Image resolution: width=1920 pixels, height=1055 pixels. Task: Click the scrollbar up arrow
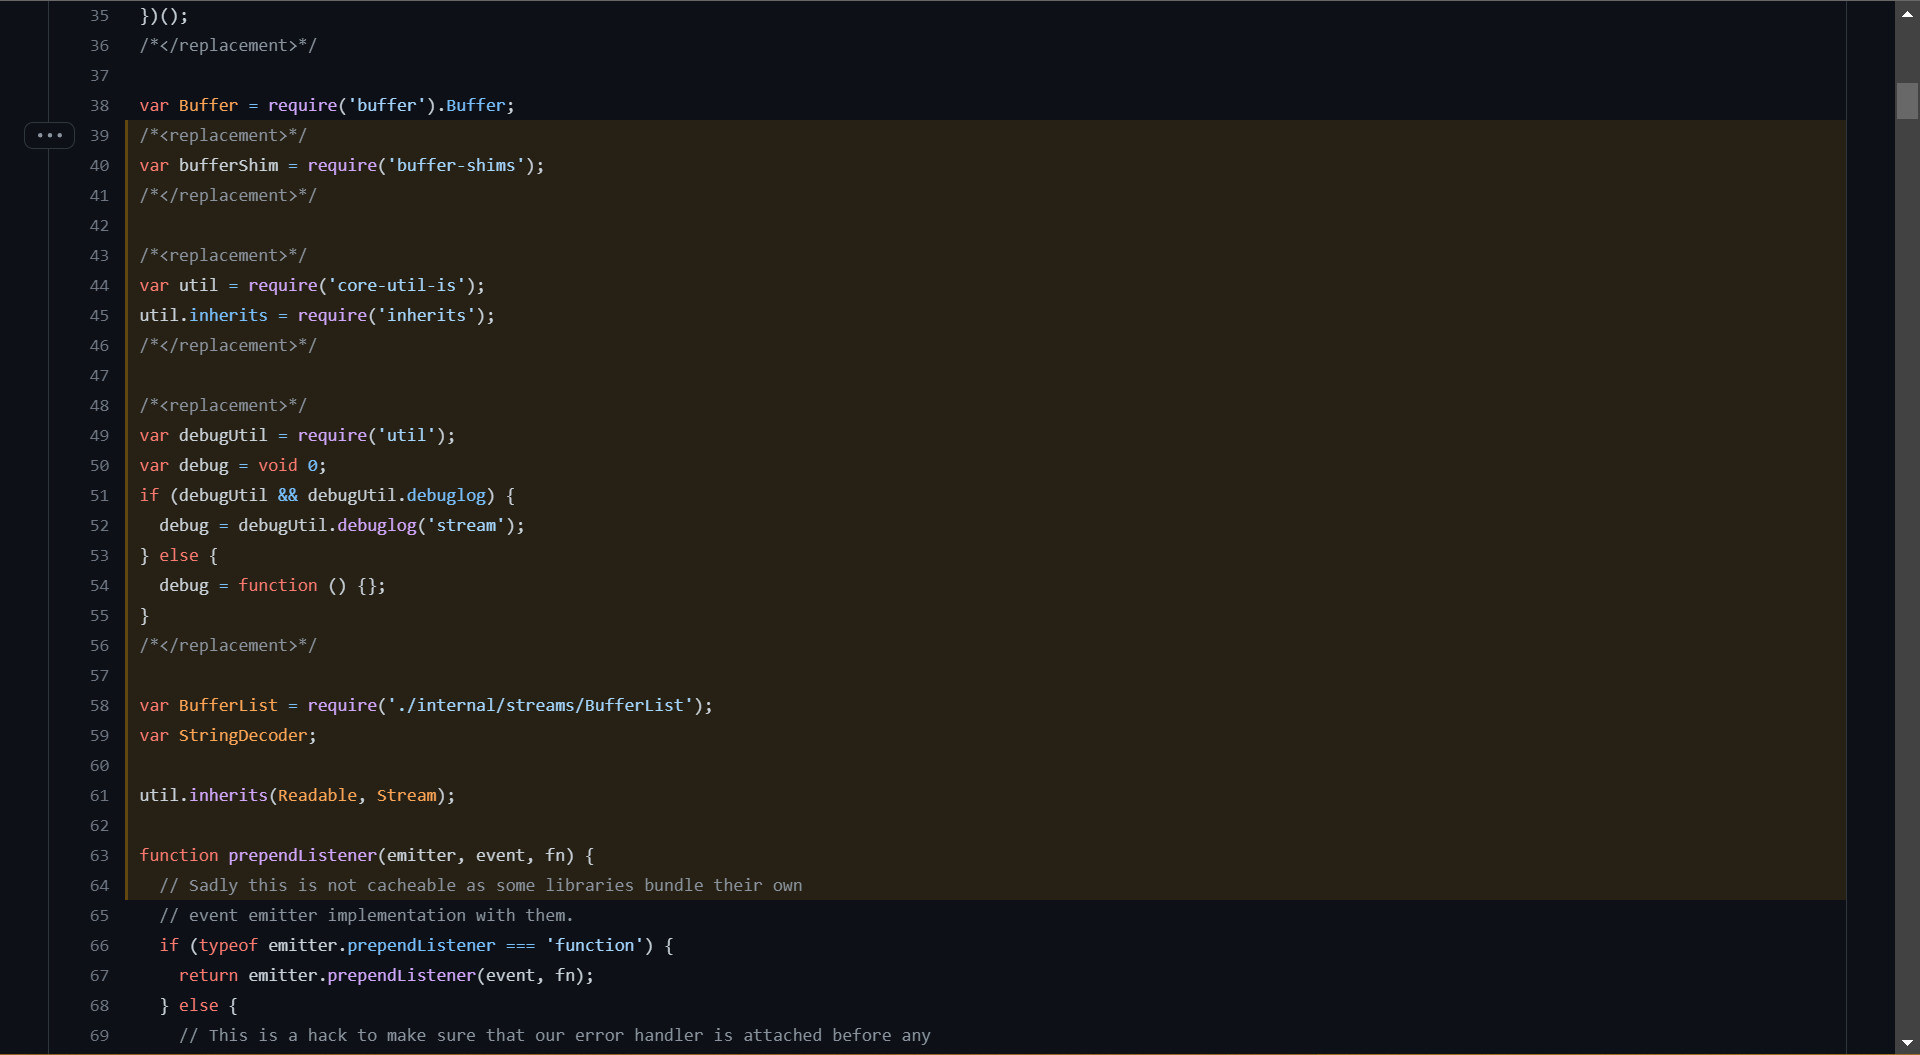point(1907,14)
